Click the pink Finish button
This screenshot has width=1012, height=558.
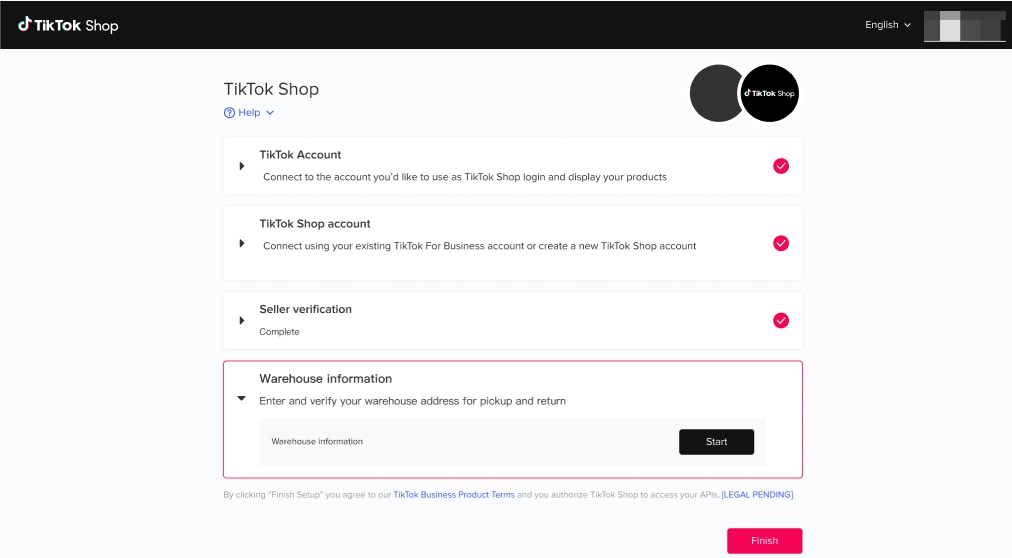point(764,540)
